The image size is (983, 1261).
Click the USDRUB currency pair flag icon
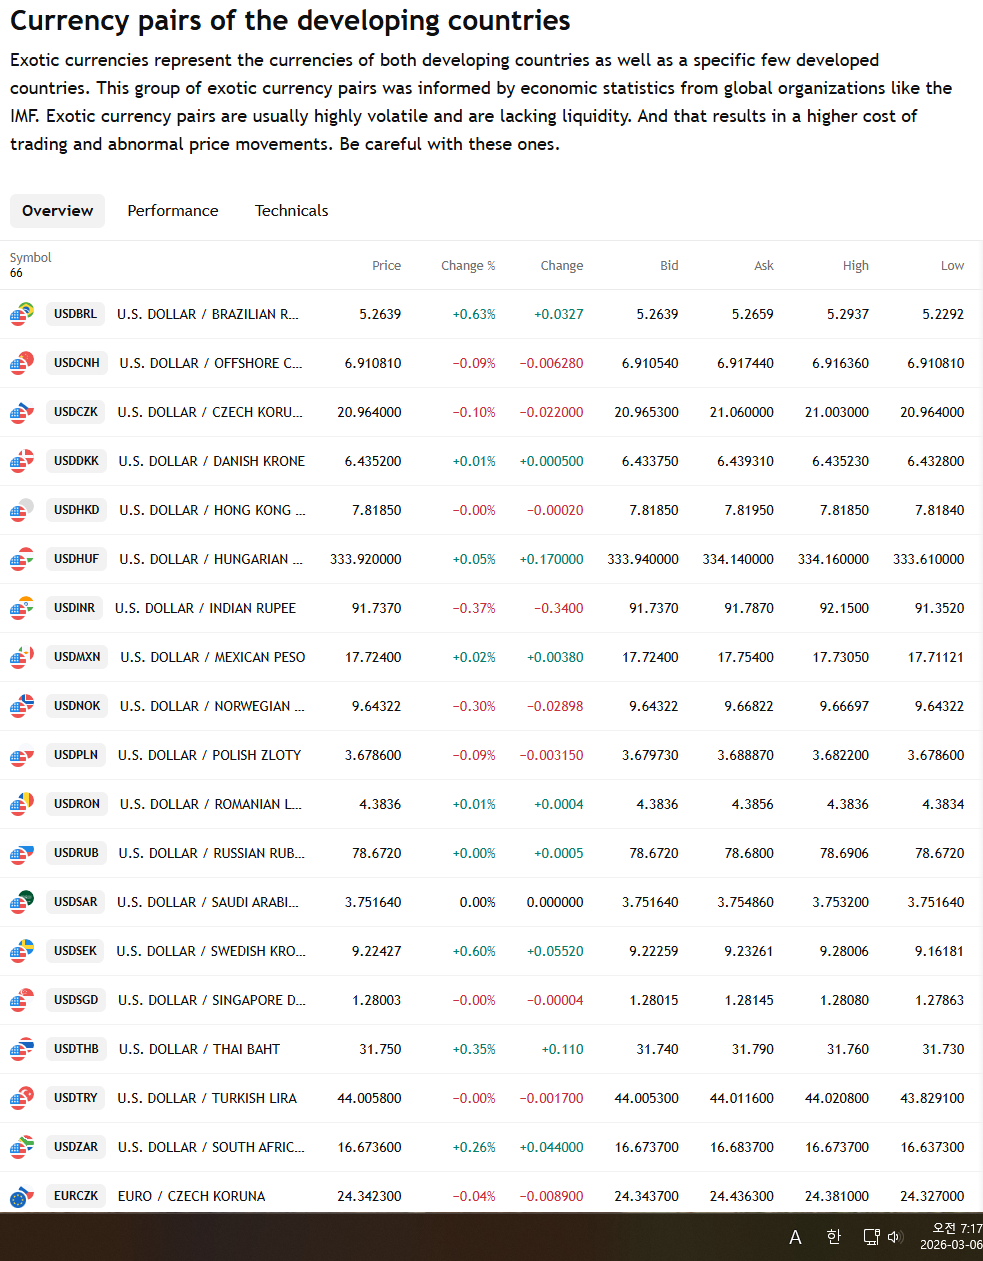(22, 853)
